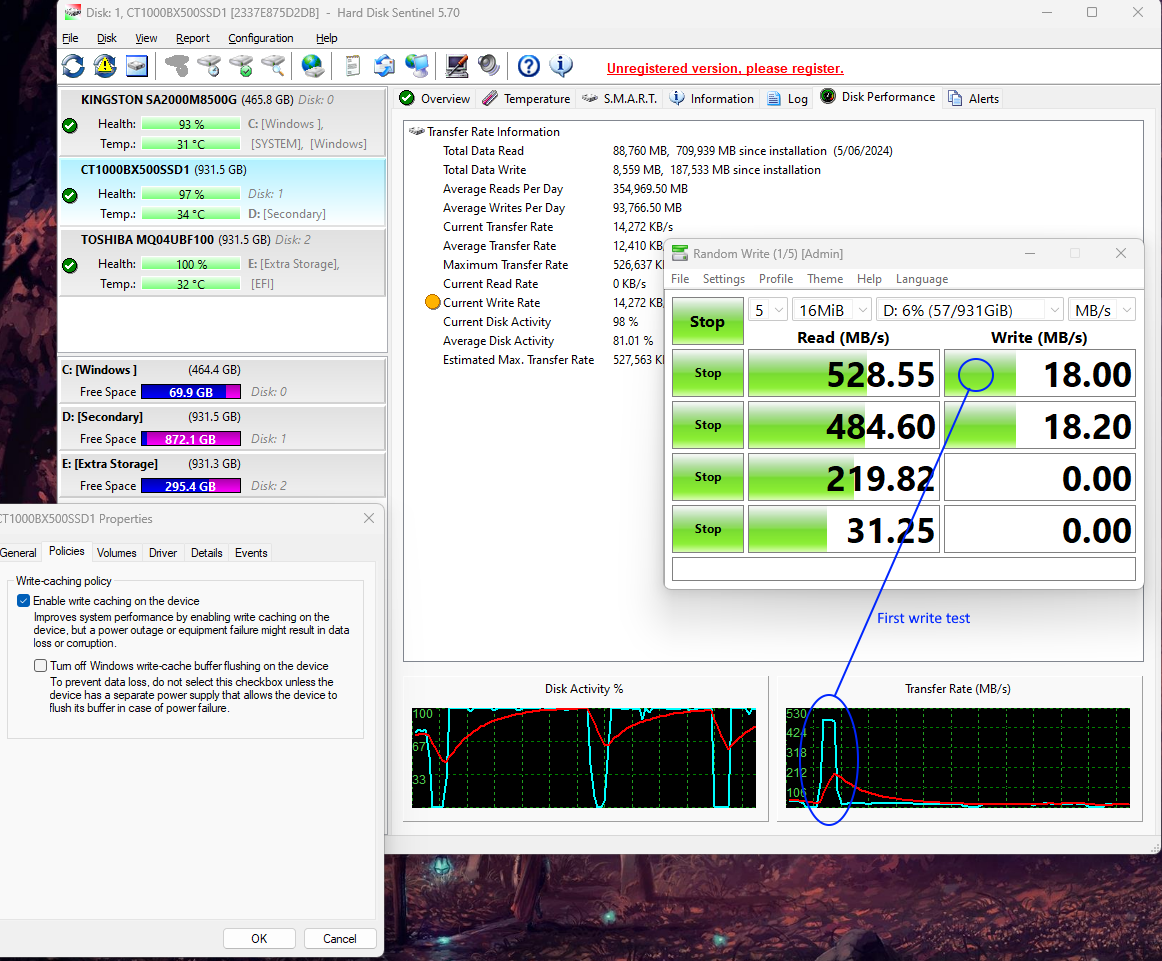Click the globe and monitor toolbar icon
Viewport: 1162px width, 961px height.
tap(416, 66)
